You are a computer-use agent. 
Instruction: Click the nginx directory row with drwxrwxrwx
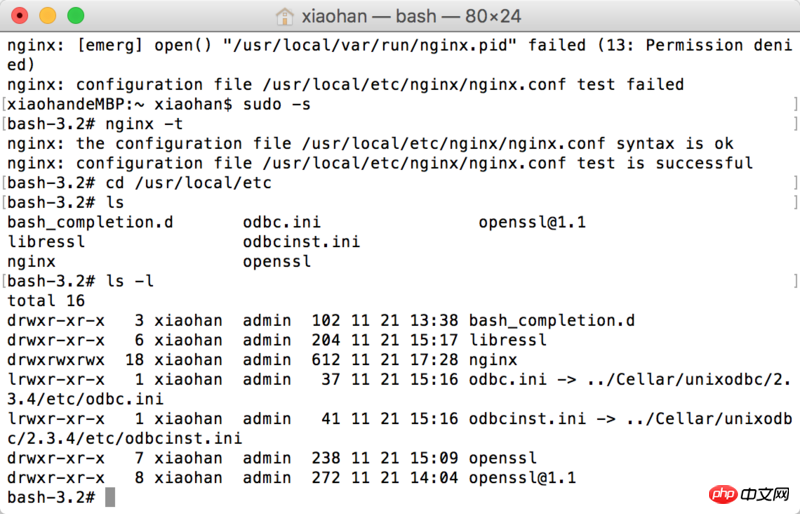coord(262,360)
